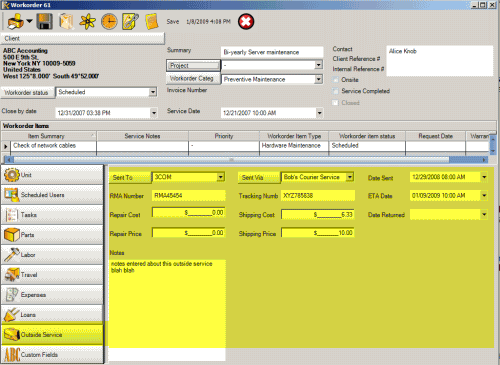Image resolution: width=500 pixels, height=365 pixels.
Task: Click the note with pencil toolbar icon
Action: tap(130, 22)
